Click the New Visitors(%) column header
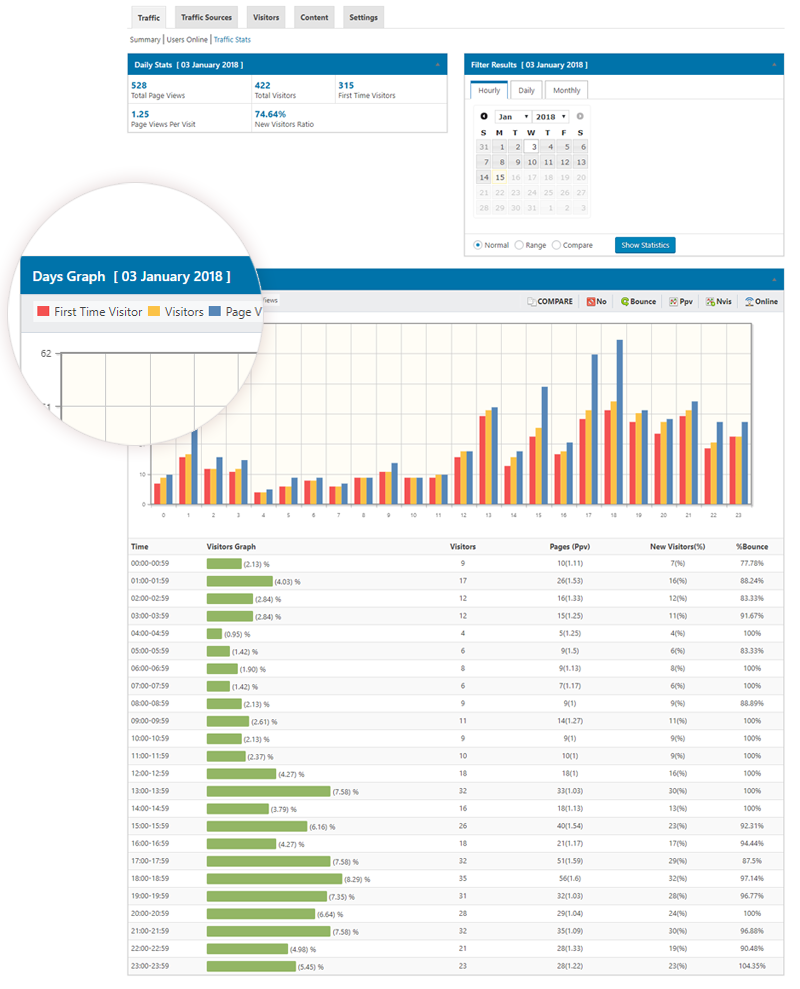Viewport: 800px width, 989px height. pos(678,547)
